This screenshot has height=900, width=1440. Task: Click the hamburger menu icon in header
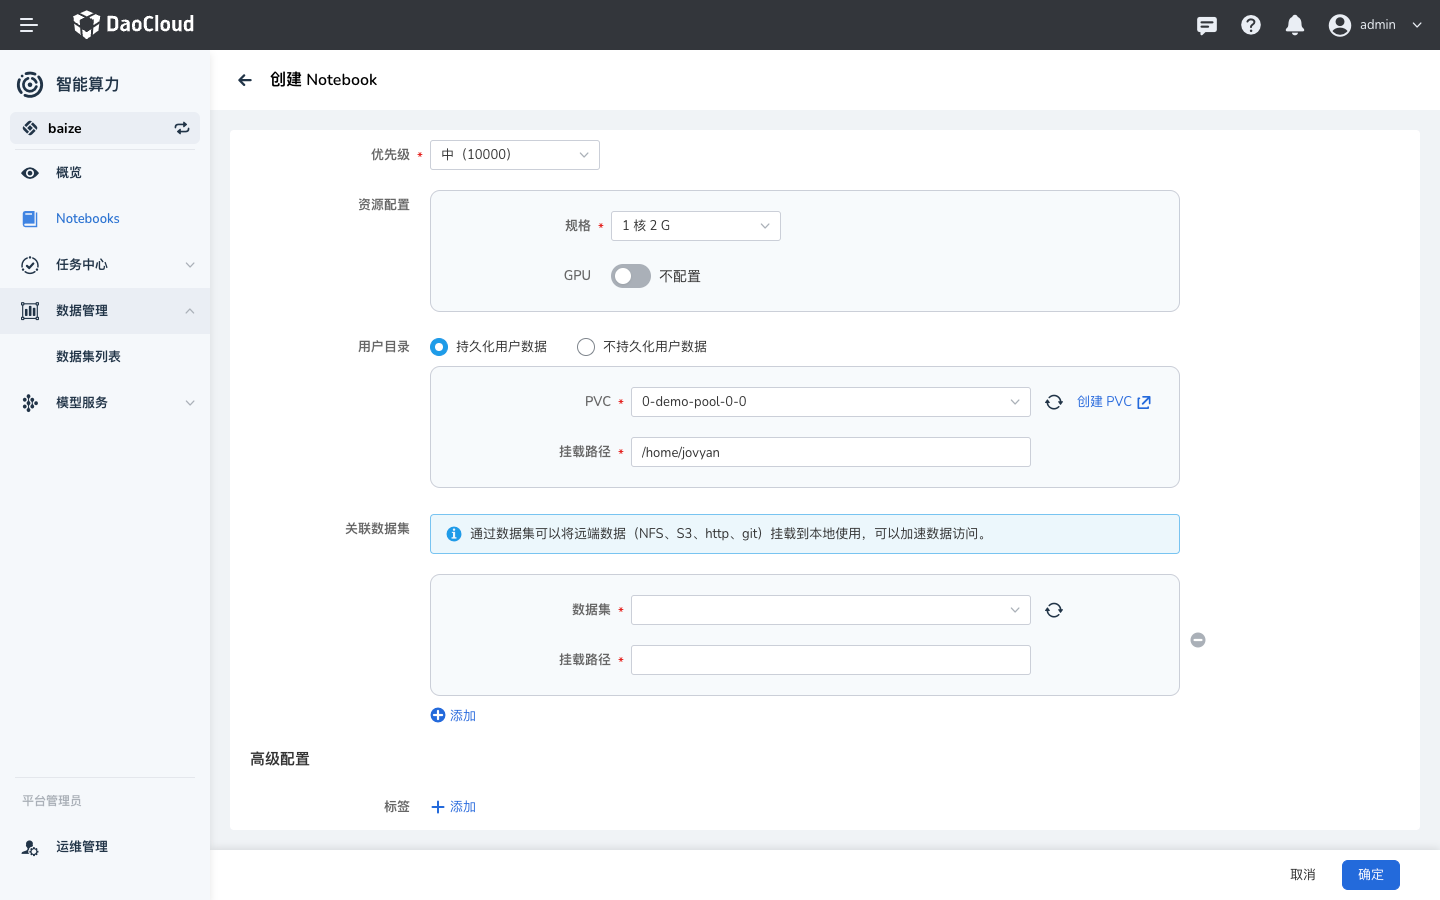coord(29,25)
